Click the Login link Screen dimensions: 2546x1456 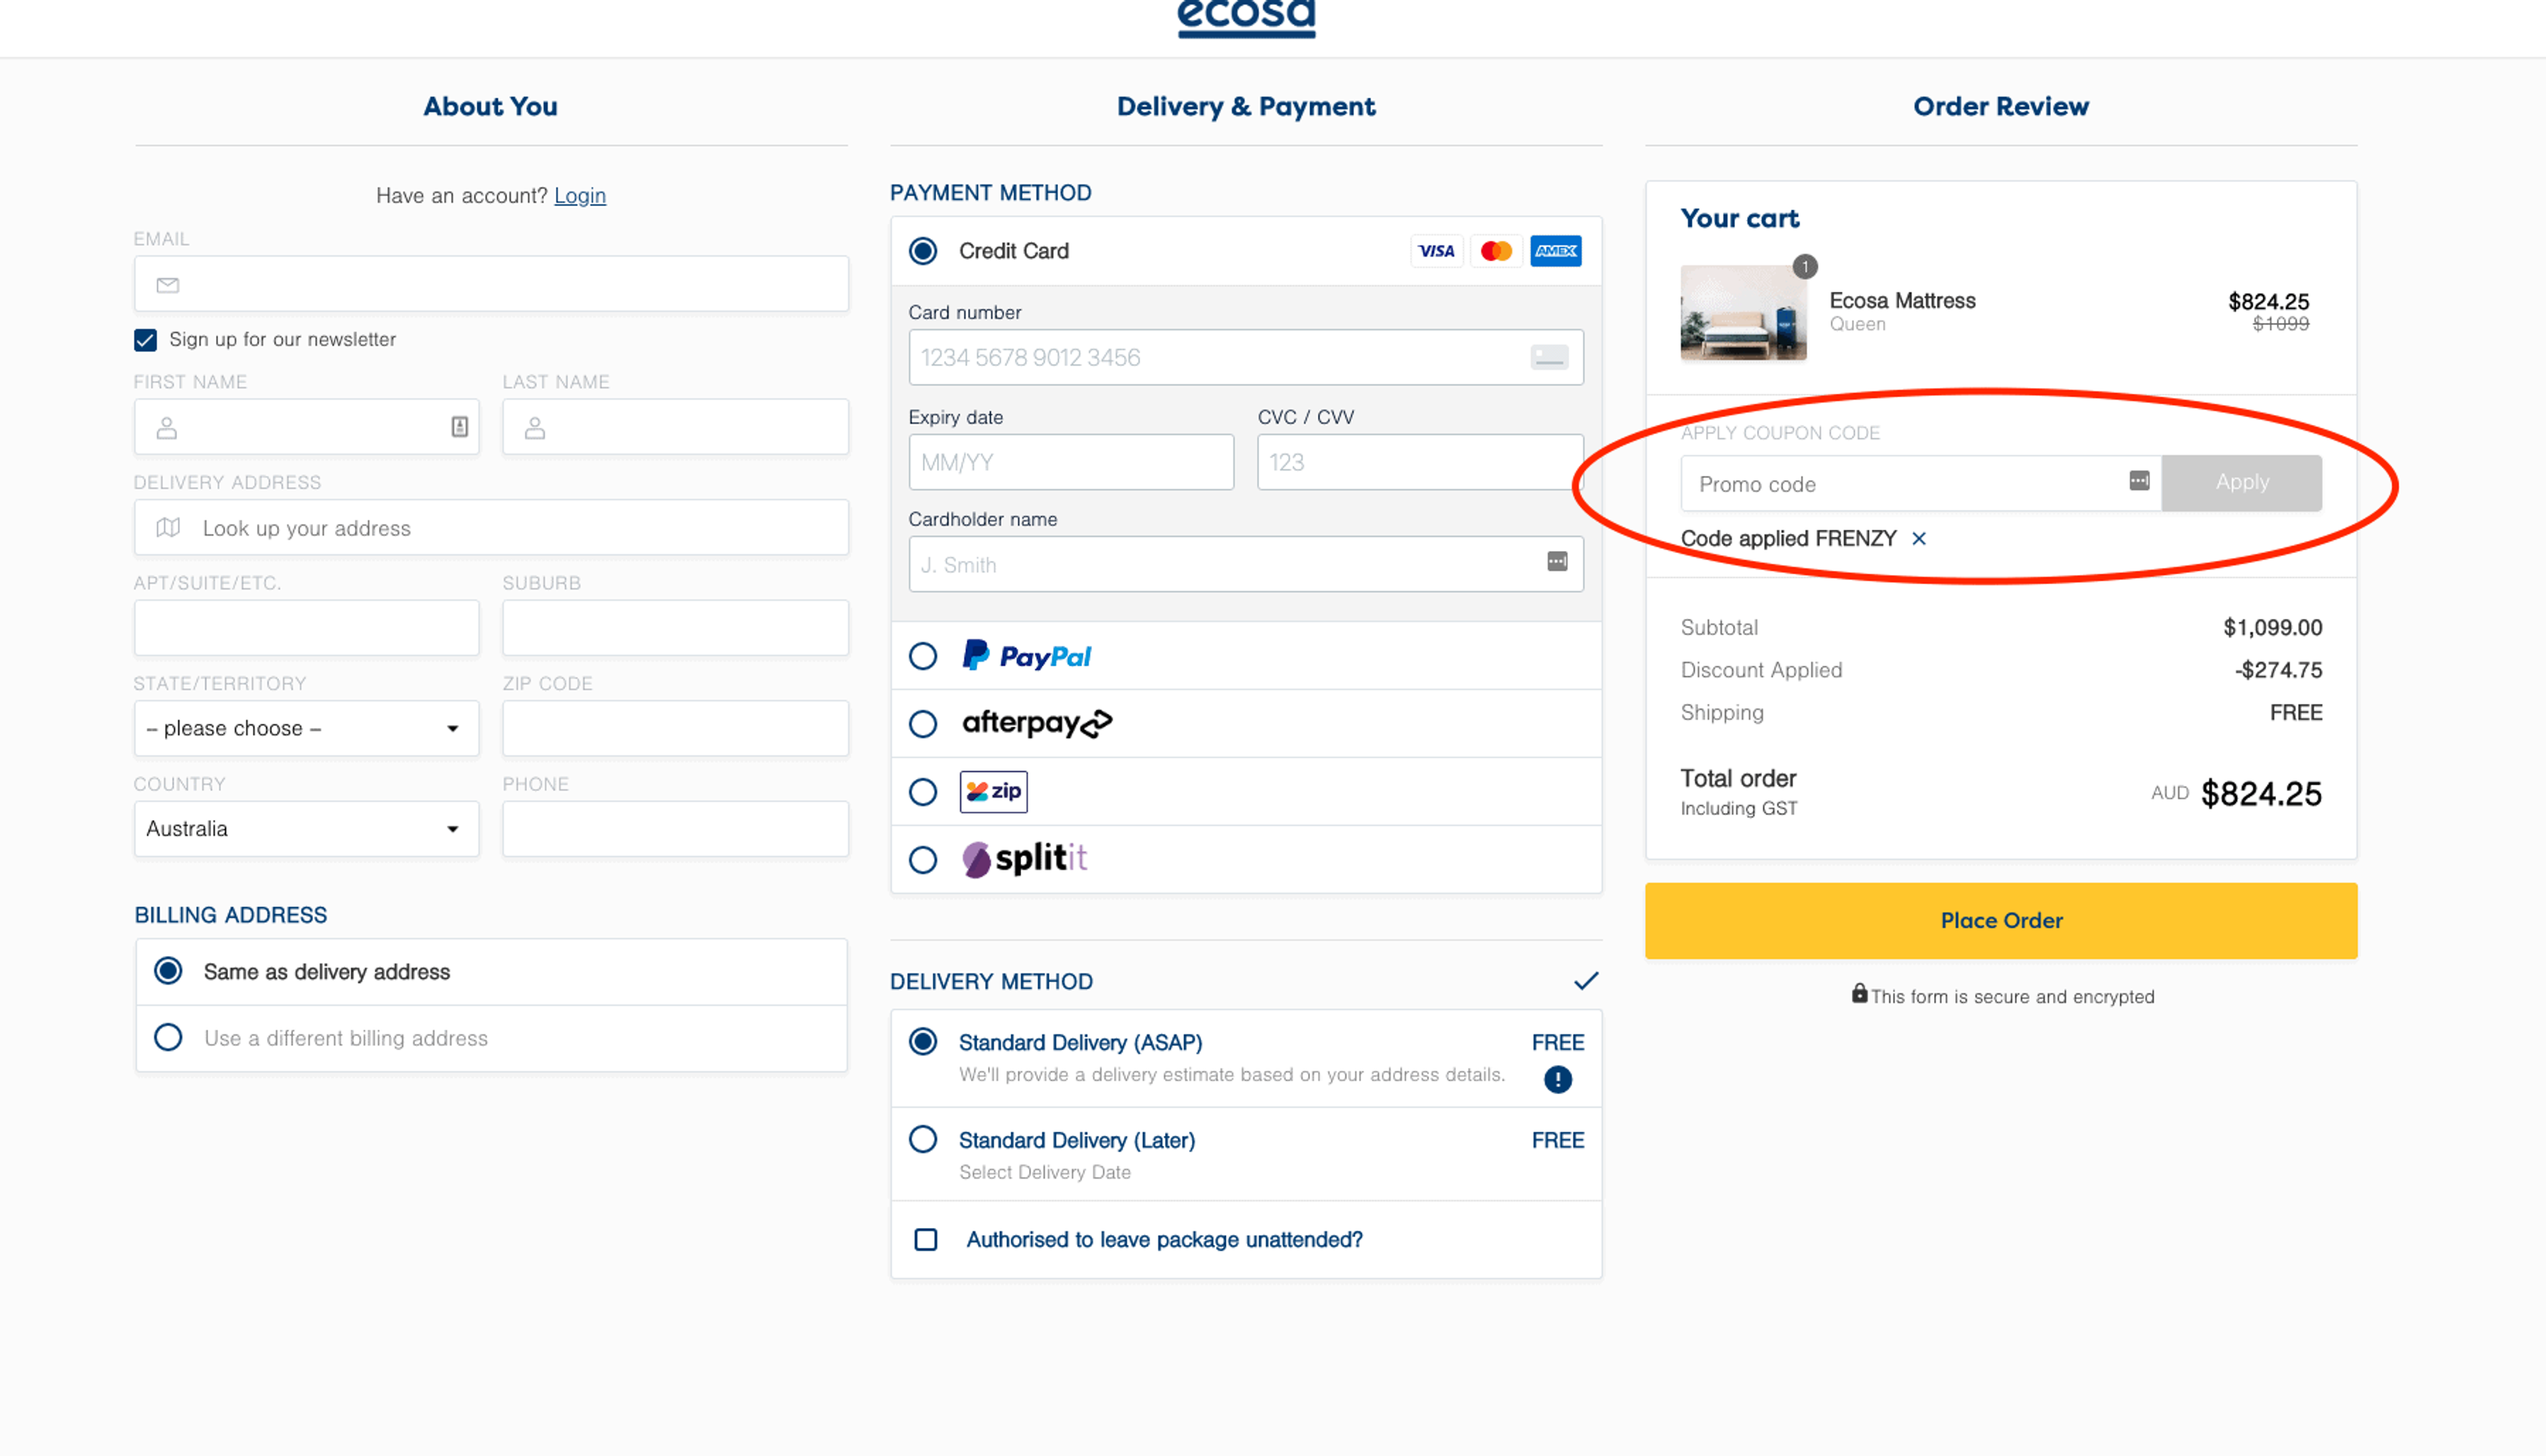click(x=580, y=196)
